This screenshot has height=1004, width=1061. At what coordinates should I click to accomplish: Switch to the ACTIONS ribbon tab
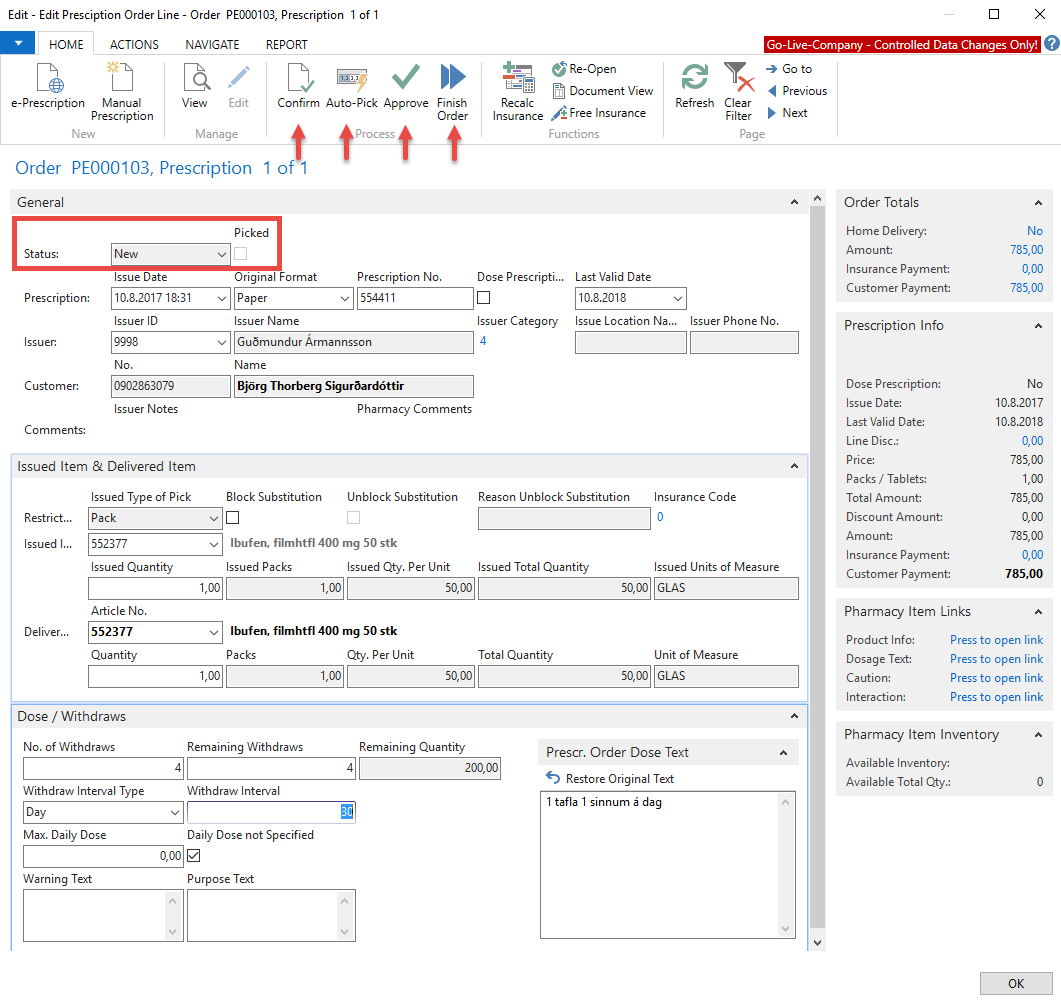134,44
